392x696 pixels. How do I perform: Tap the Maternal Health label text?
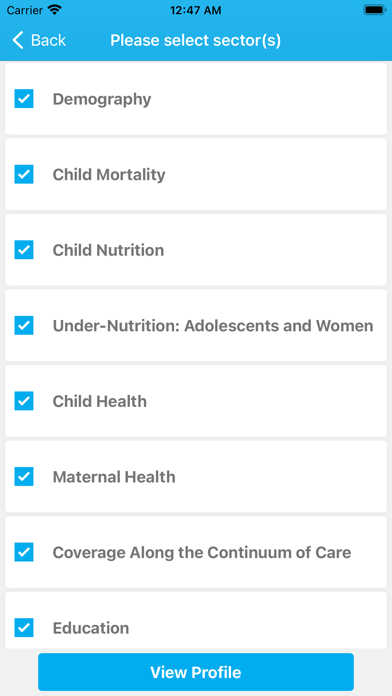click(114, 477)
